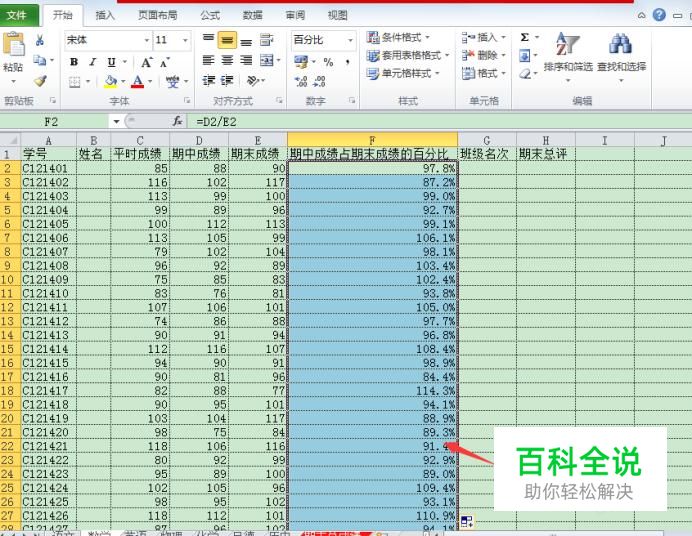Screen dimensions: 692x536
Task: Toggle middle vertical alignment
Action: coord(227,40)
